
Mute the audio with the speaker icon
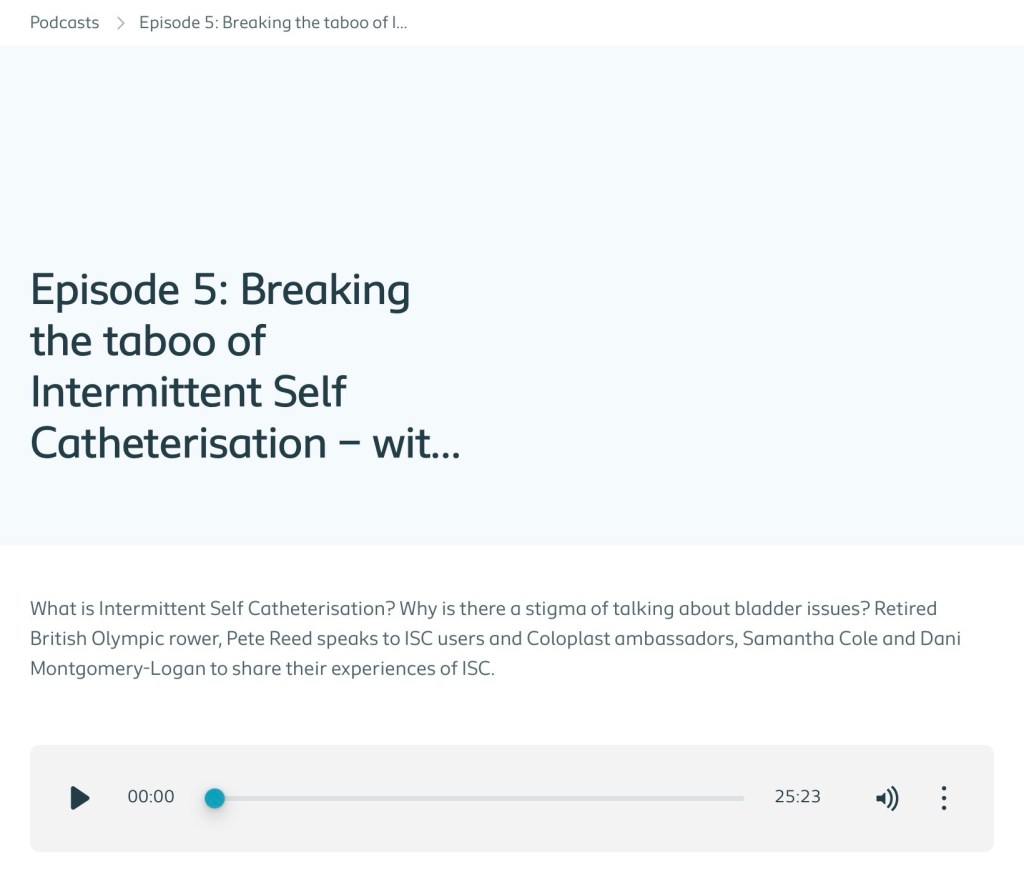click(x=887, y=798)
